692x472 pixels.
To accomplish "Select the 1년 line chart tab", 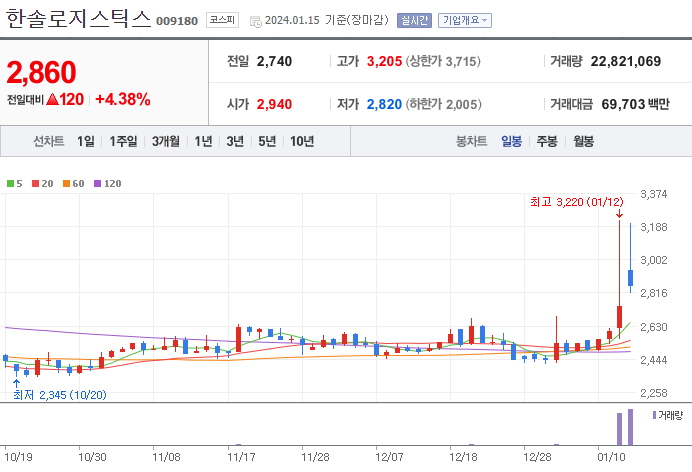I will pos(203,141).
